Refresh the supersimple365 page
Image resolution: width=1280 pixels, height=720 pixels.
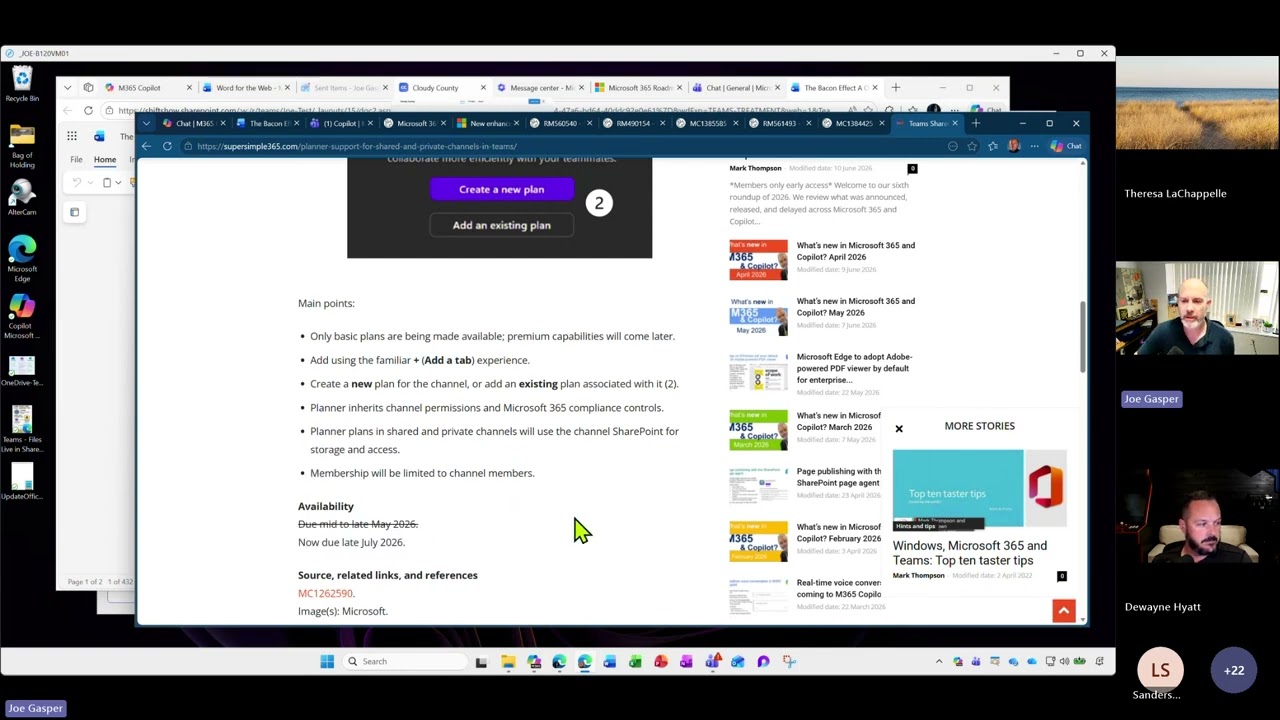click(167, 146)
